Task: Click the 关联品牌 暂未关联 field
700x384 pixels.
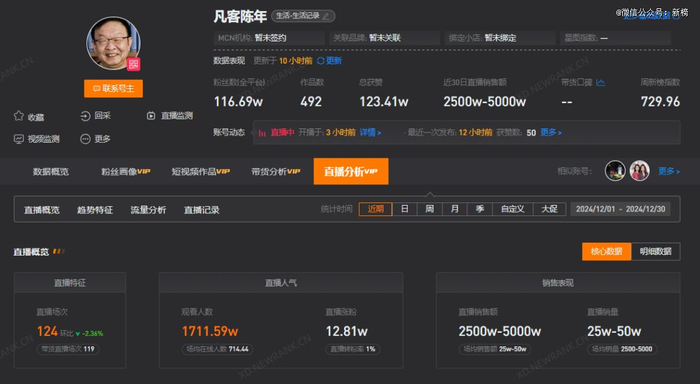Action: [x=385, y=38]
